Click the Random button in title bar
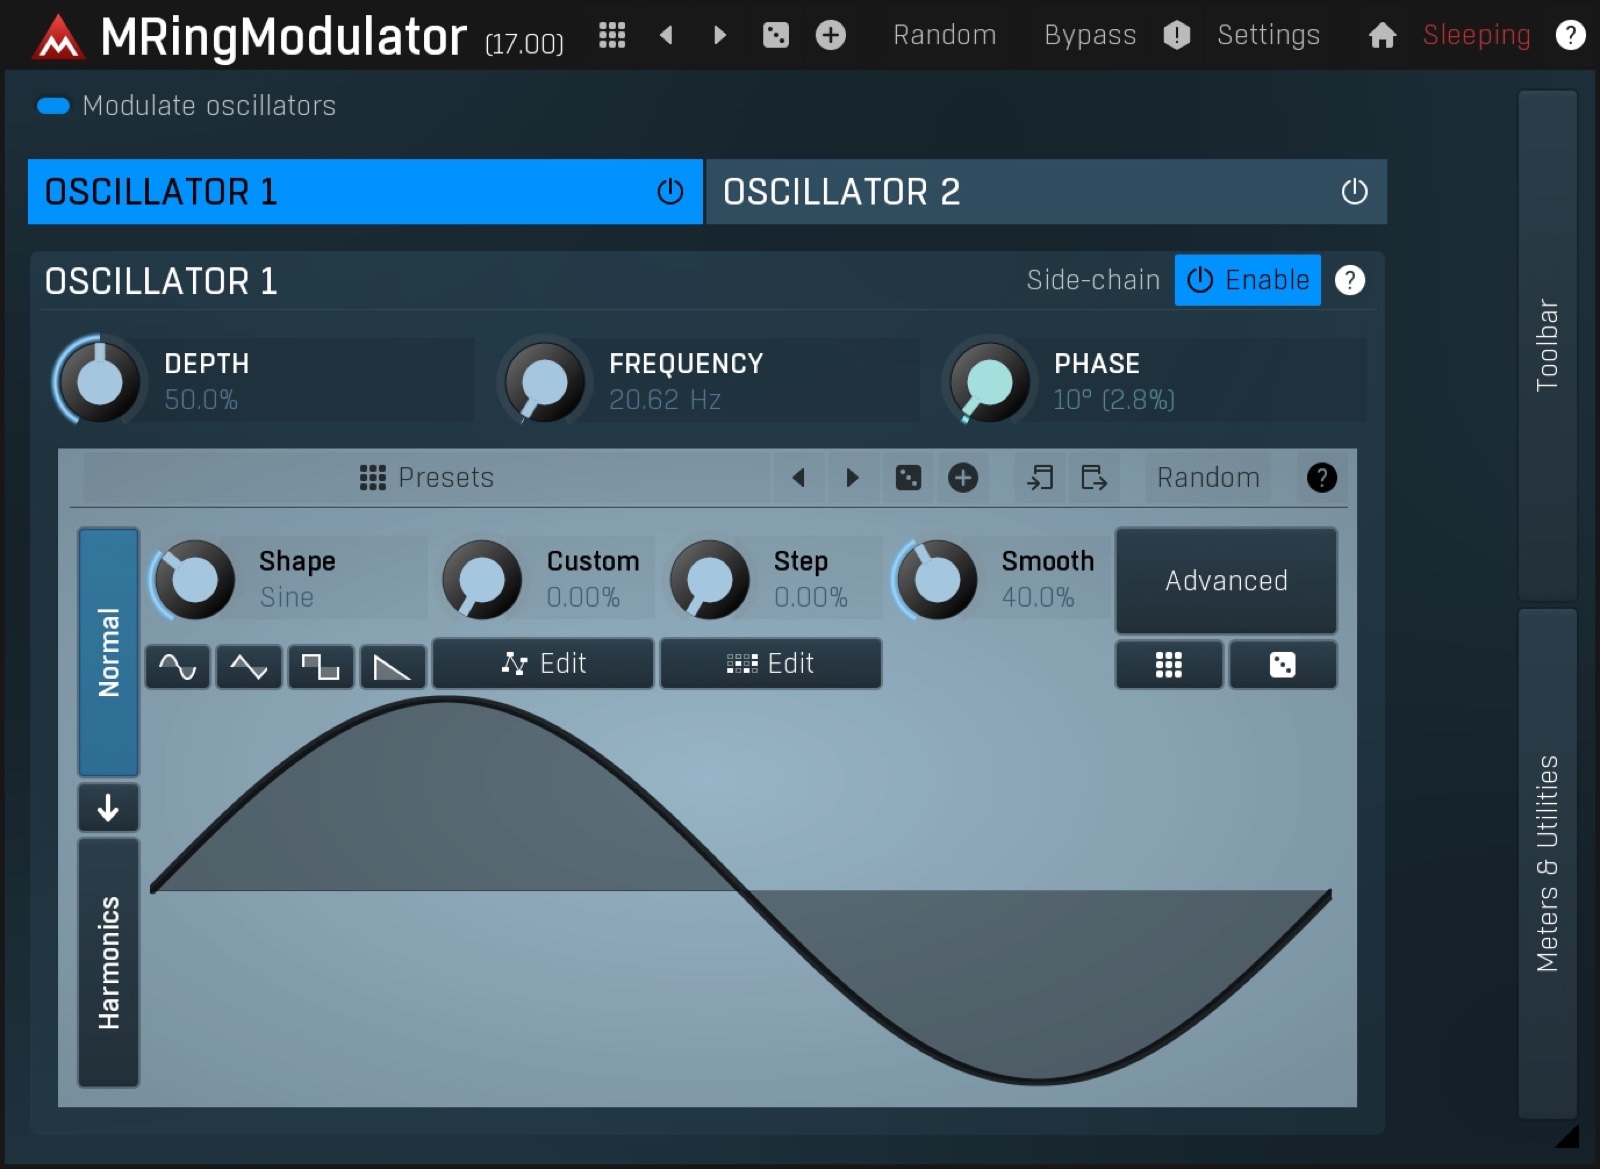The height and width of the screenshot is (1169, 1600). click(x=944, y=35)
